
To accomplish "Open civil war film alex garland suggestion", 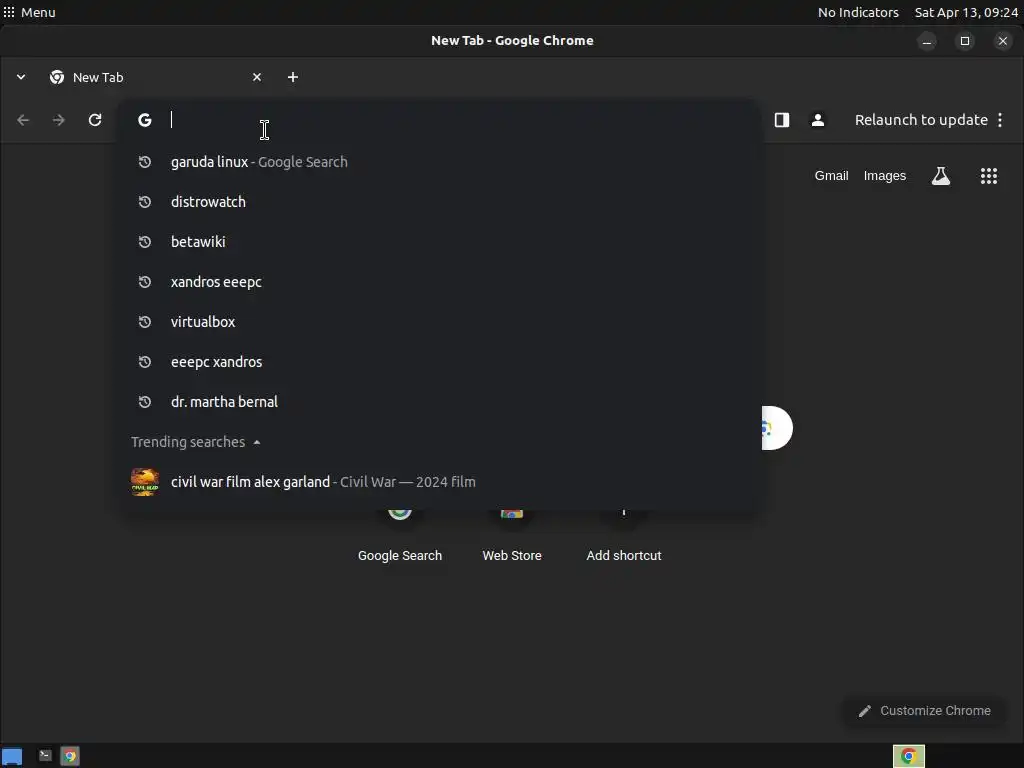I will (439, 482).
